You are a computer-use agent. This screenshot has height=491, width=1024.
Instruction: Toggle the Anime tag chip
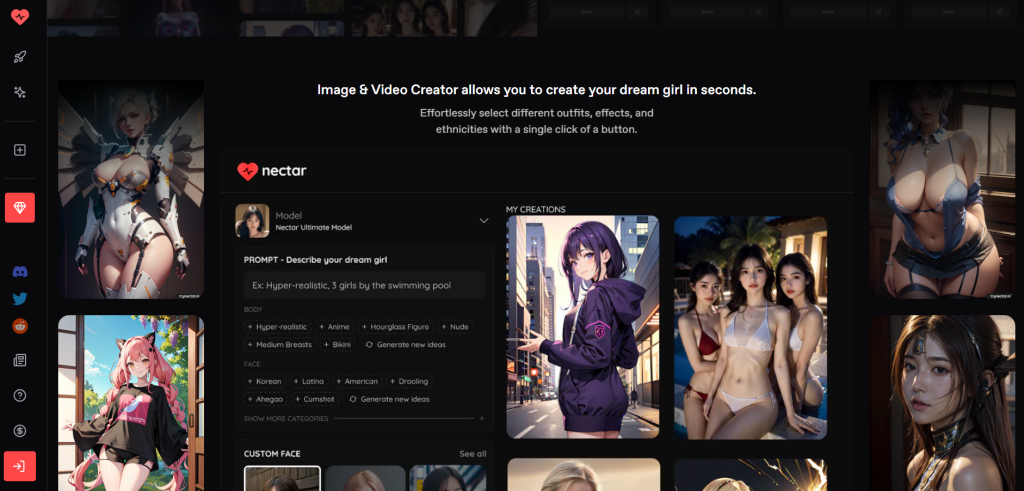[x=334, y=327]
